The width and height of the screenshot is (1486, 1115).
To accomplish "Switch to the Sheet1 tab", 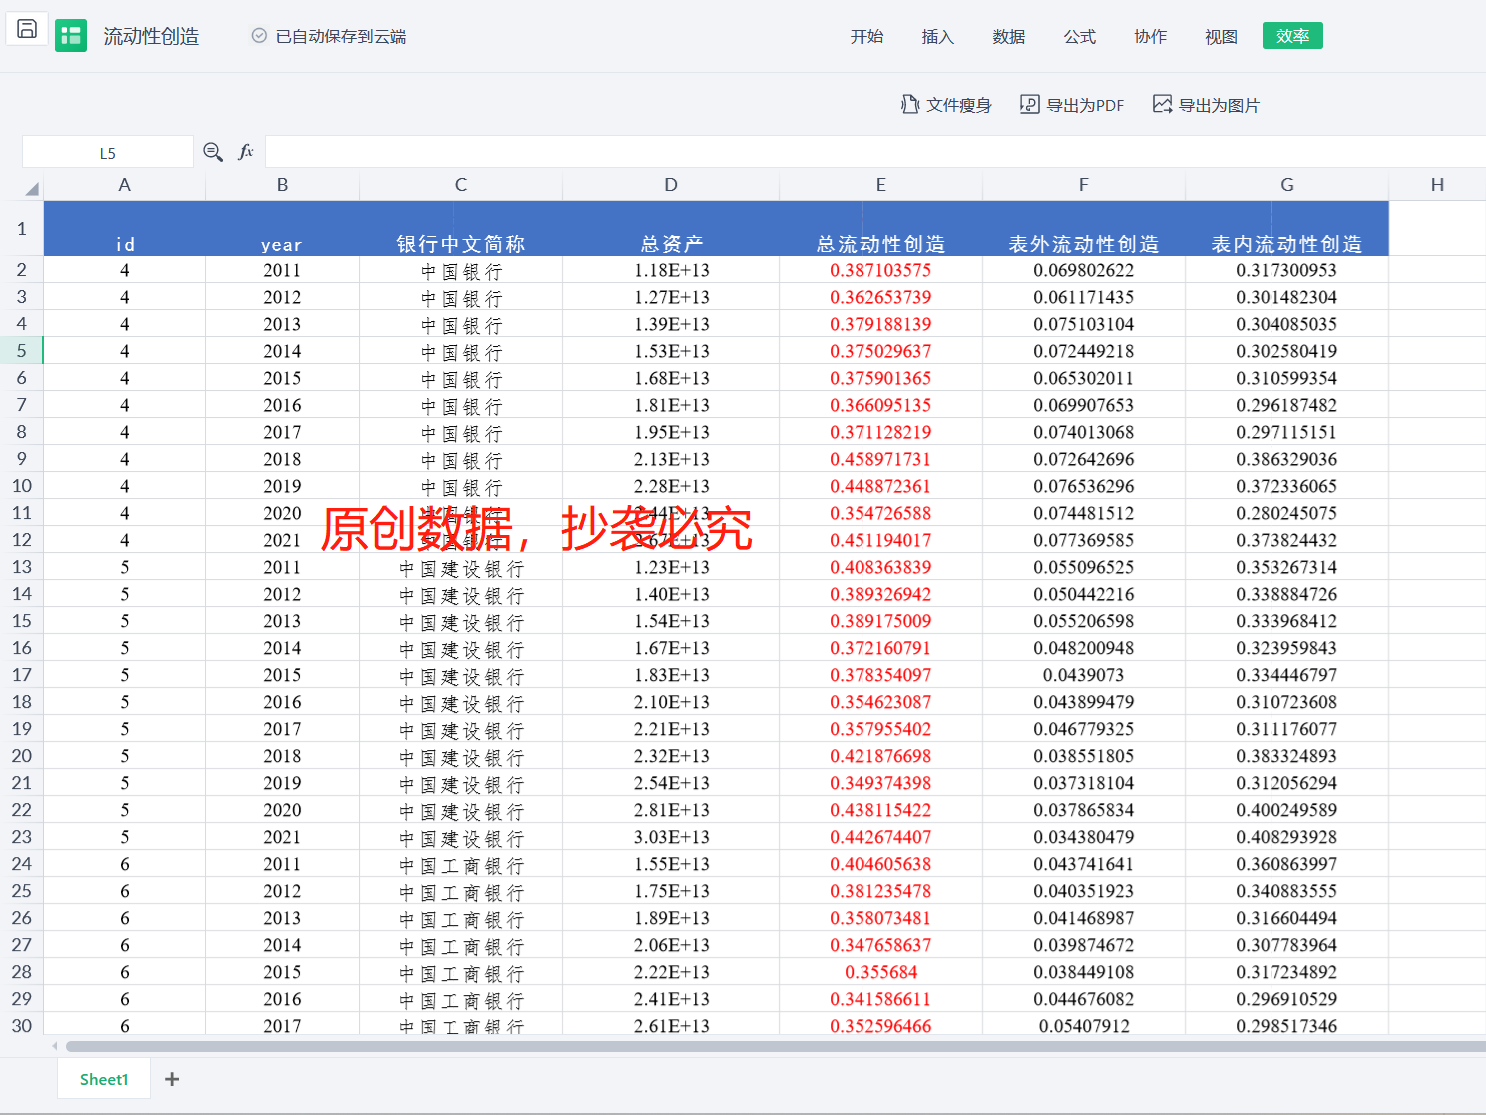I will (104, 1079).
